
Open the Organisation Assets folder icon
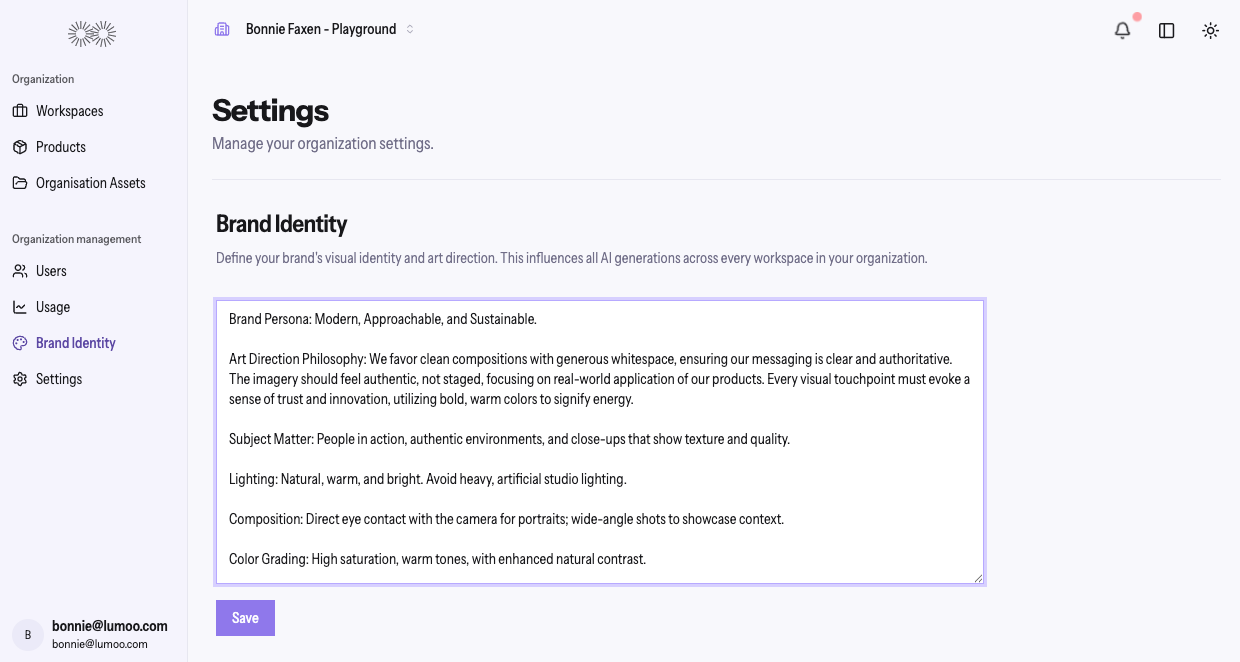(x=20, y=183)
